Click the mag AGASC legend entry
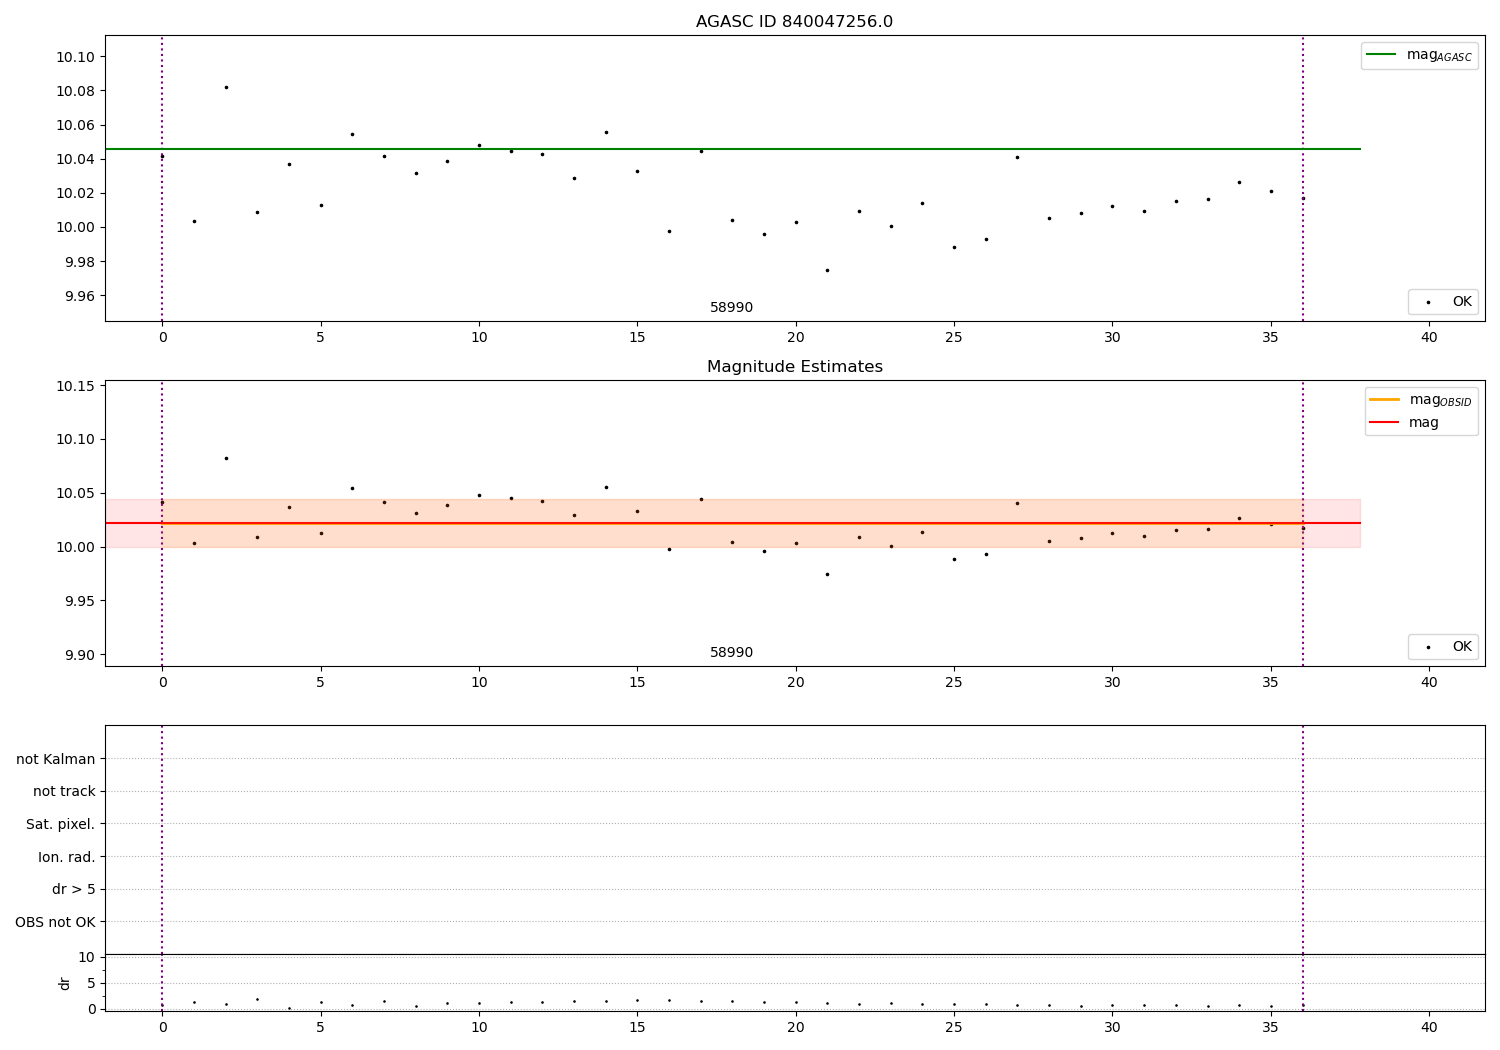Image resolution: width=1500 pixels, height=1050 pixels. [1419, 56]
